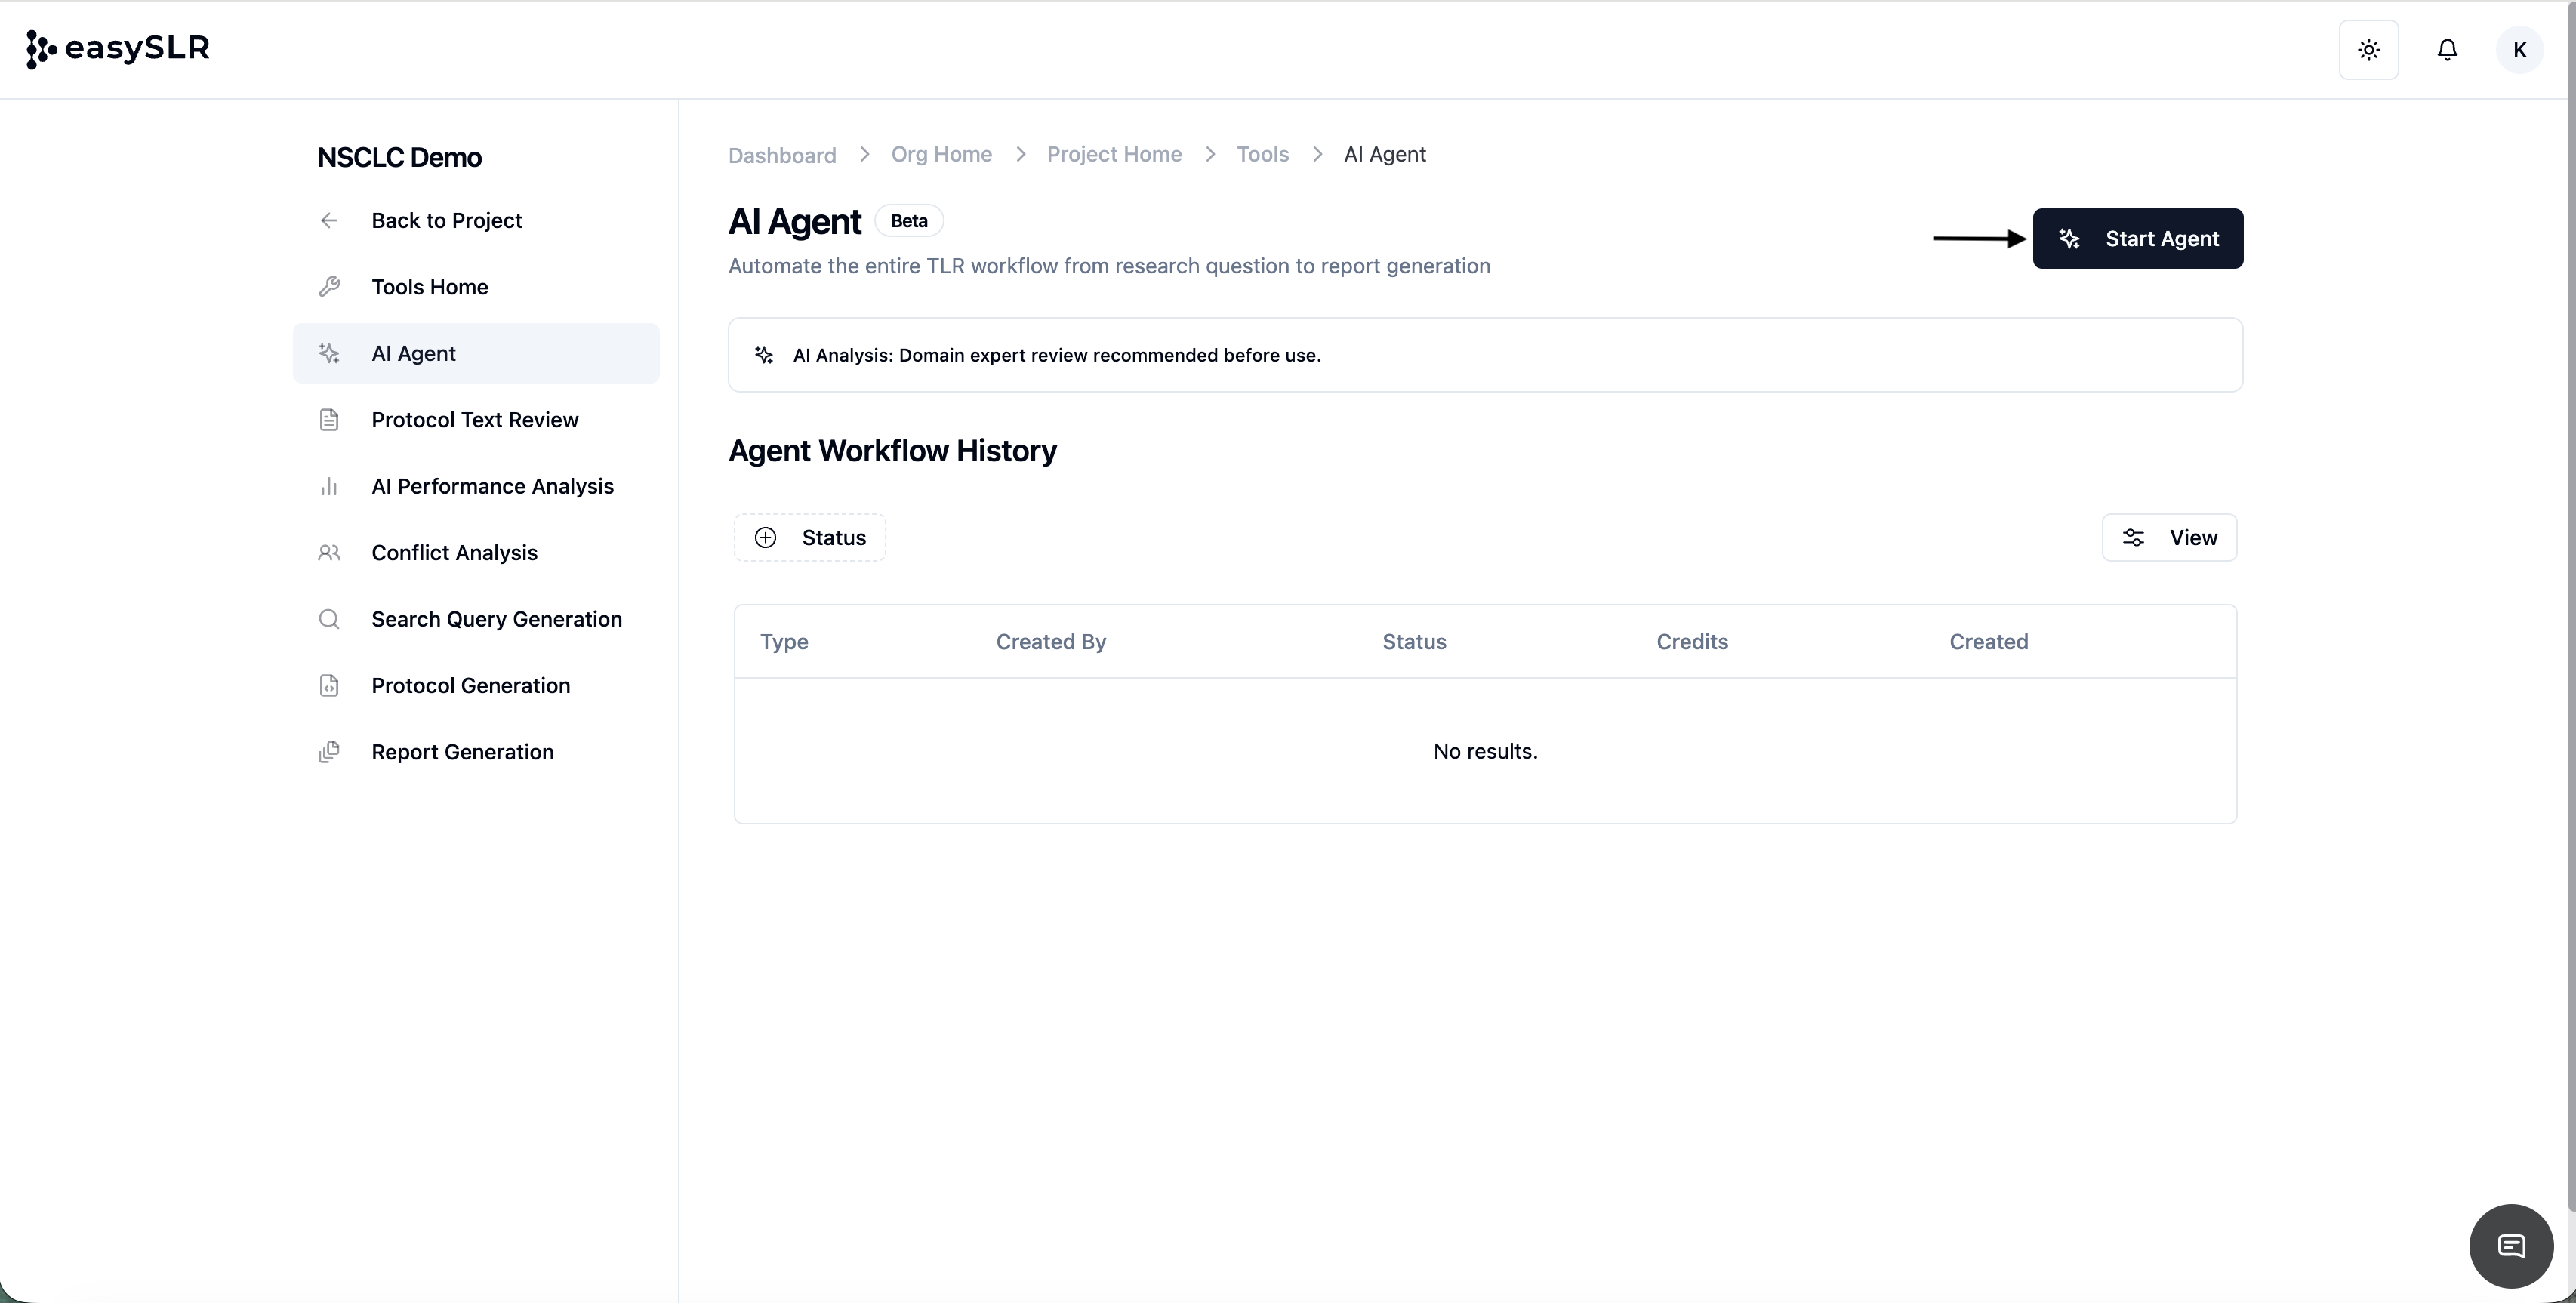Viewport: 2576px width, 1303px height.
Task: Open the View column options dropdown
Action: (2169, 538)
